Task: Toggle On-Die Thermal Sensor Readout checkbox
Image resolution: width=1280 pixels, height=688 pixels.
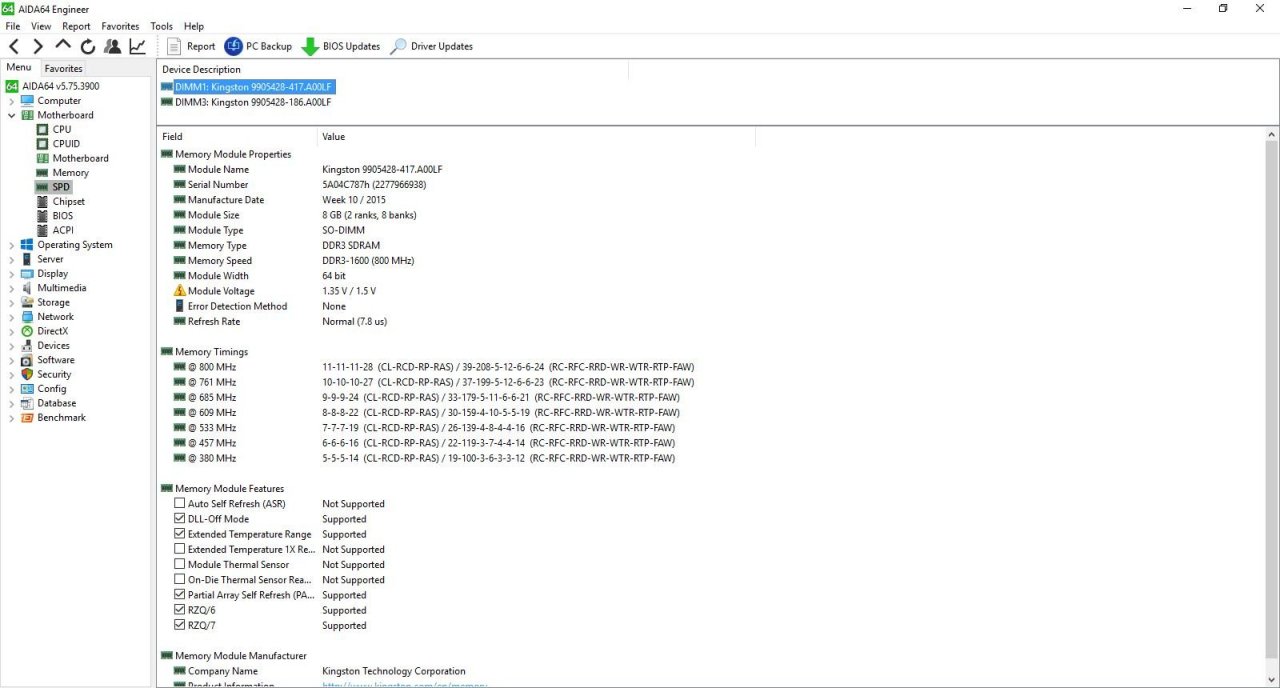Action: [x=180, y=580]
